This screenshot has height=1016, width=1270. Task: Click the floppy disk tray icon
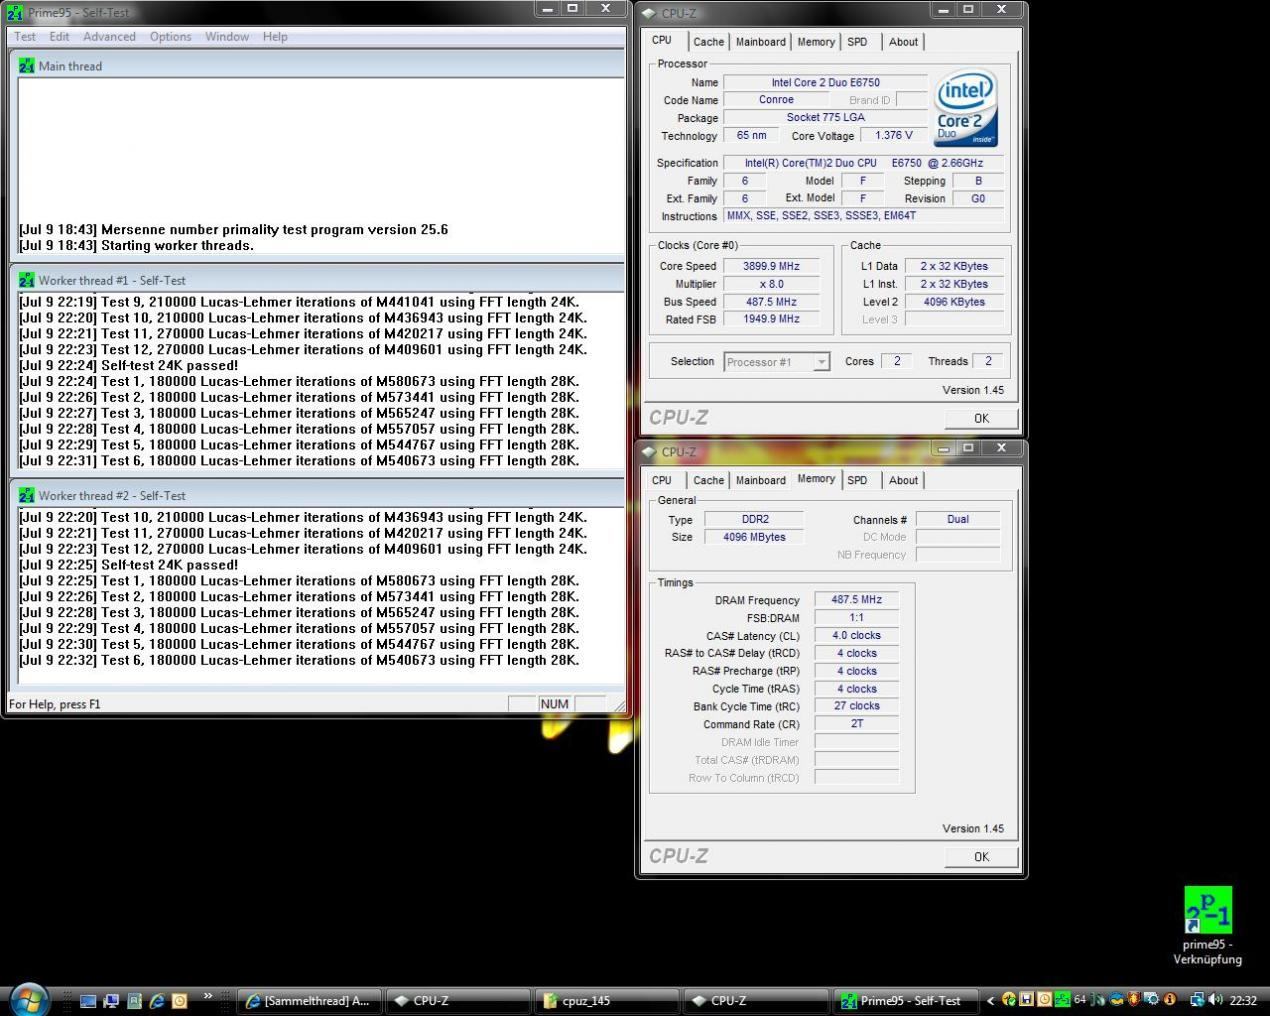[x=1027, y=1000]
